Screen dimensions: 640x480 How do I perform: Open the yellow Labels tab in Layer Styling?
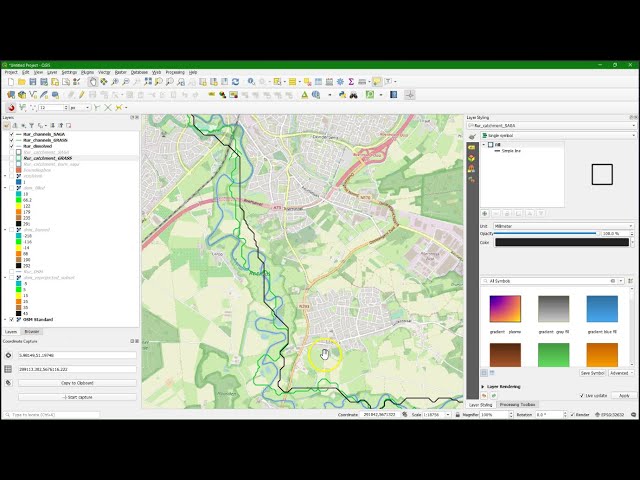pos(472,147)
